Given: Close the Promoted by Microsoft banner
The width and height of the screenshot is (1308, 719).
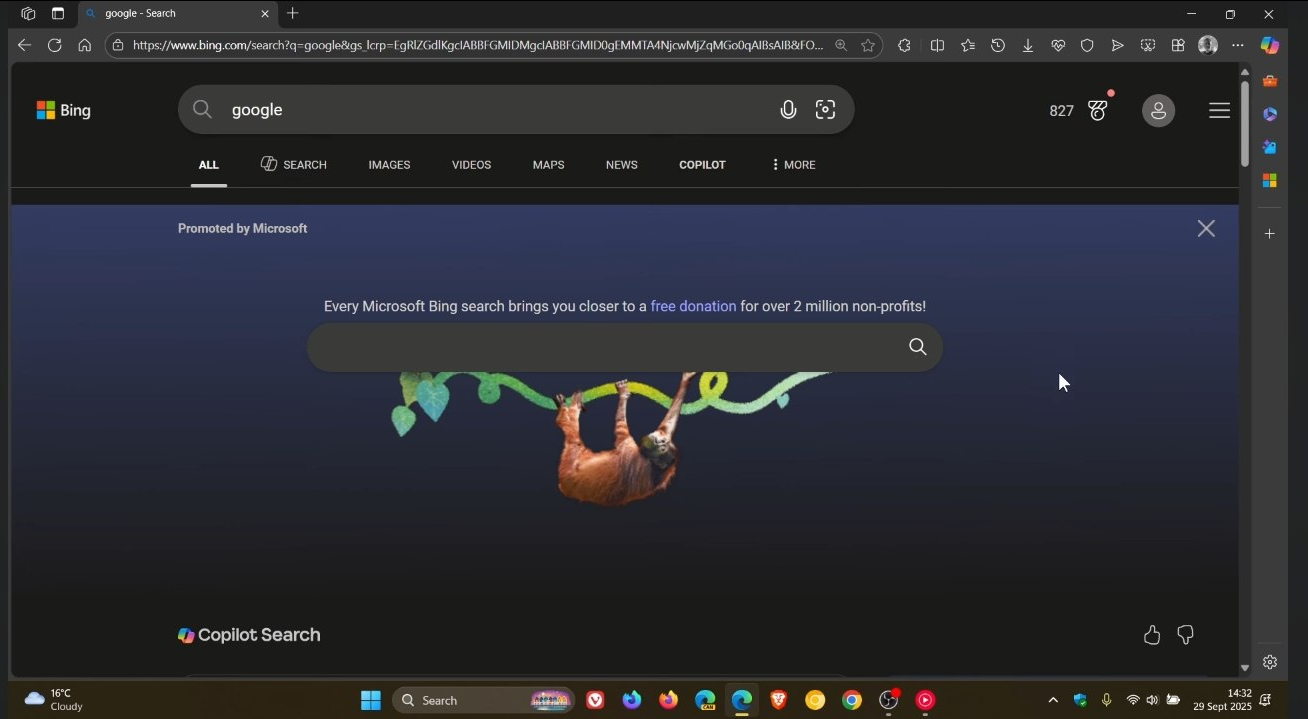Looking at the screenshot, I should pos(1206,228).
